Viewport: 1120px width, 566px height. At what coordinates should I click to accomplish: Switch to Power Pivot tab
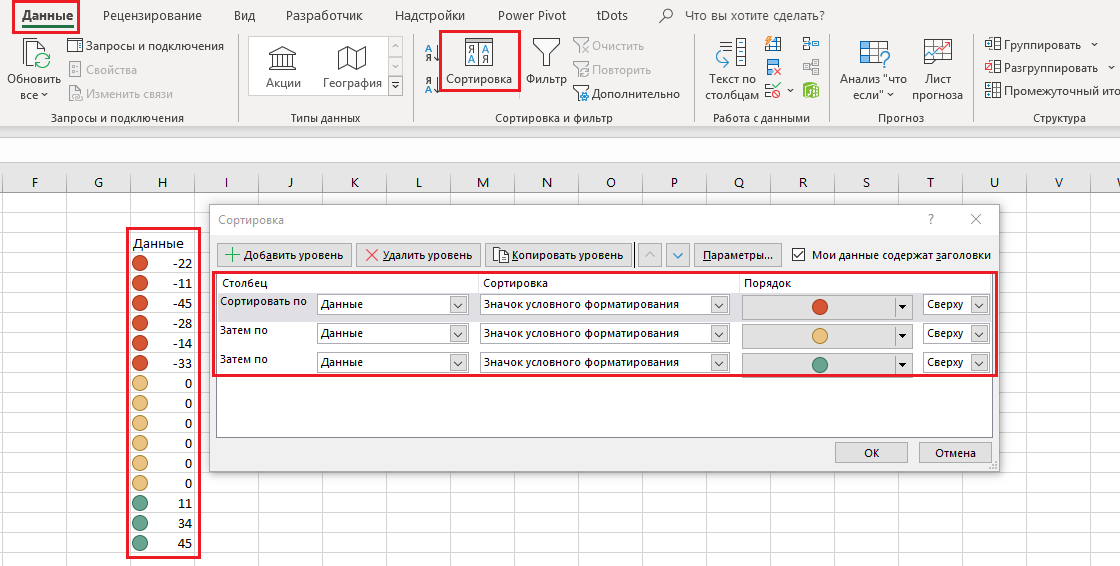point(532,15)
